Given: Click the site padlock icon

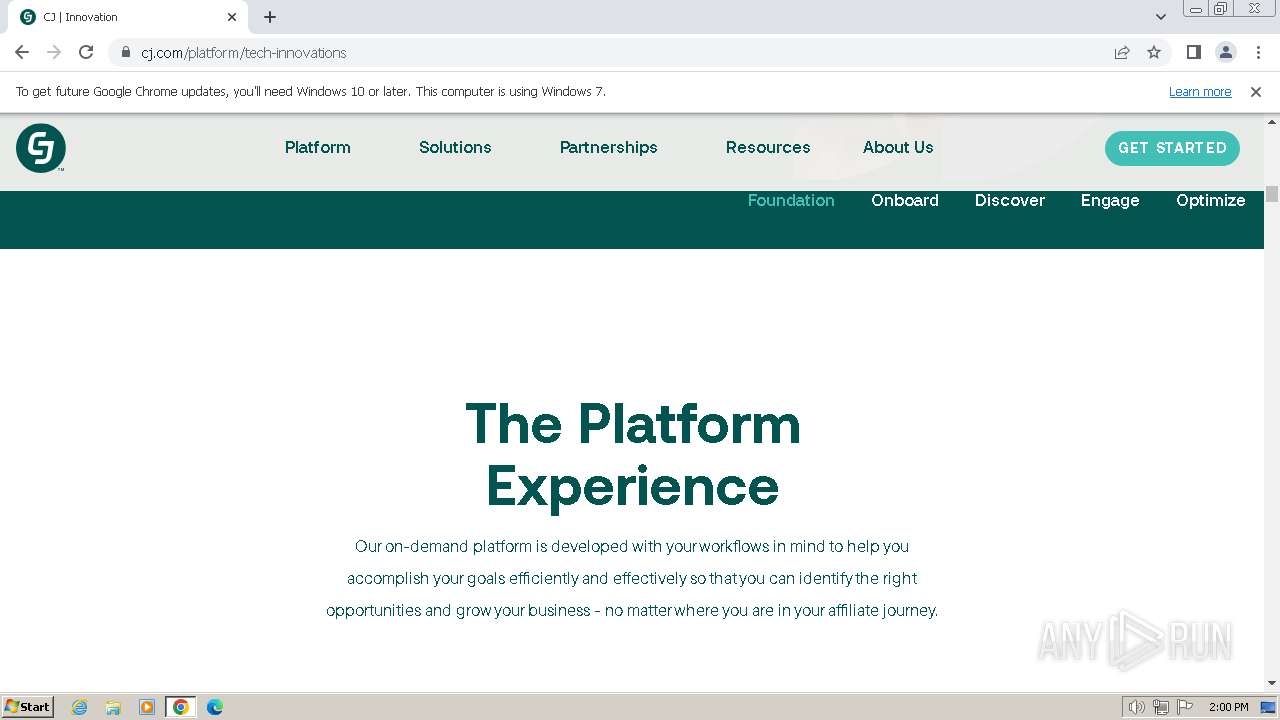Looking at the screenshot, I should point(126,52).
